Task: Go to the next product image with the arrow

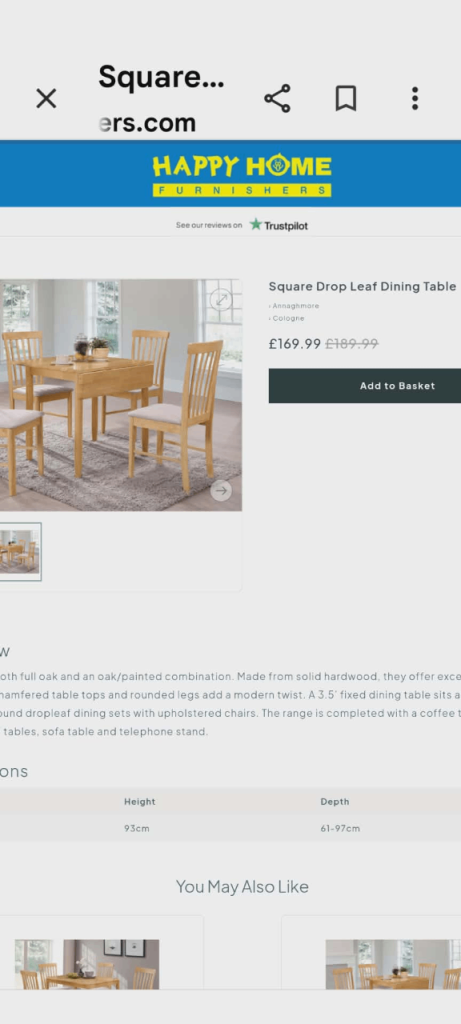Action: [221, 490]
